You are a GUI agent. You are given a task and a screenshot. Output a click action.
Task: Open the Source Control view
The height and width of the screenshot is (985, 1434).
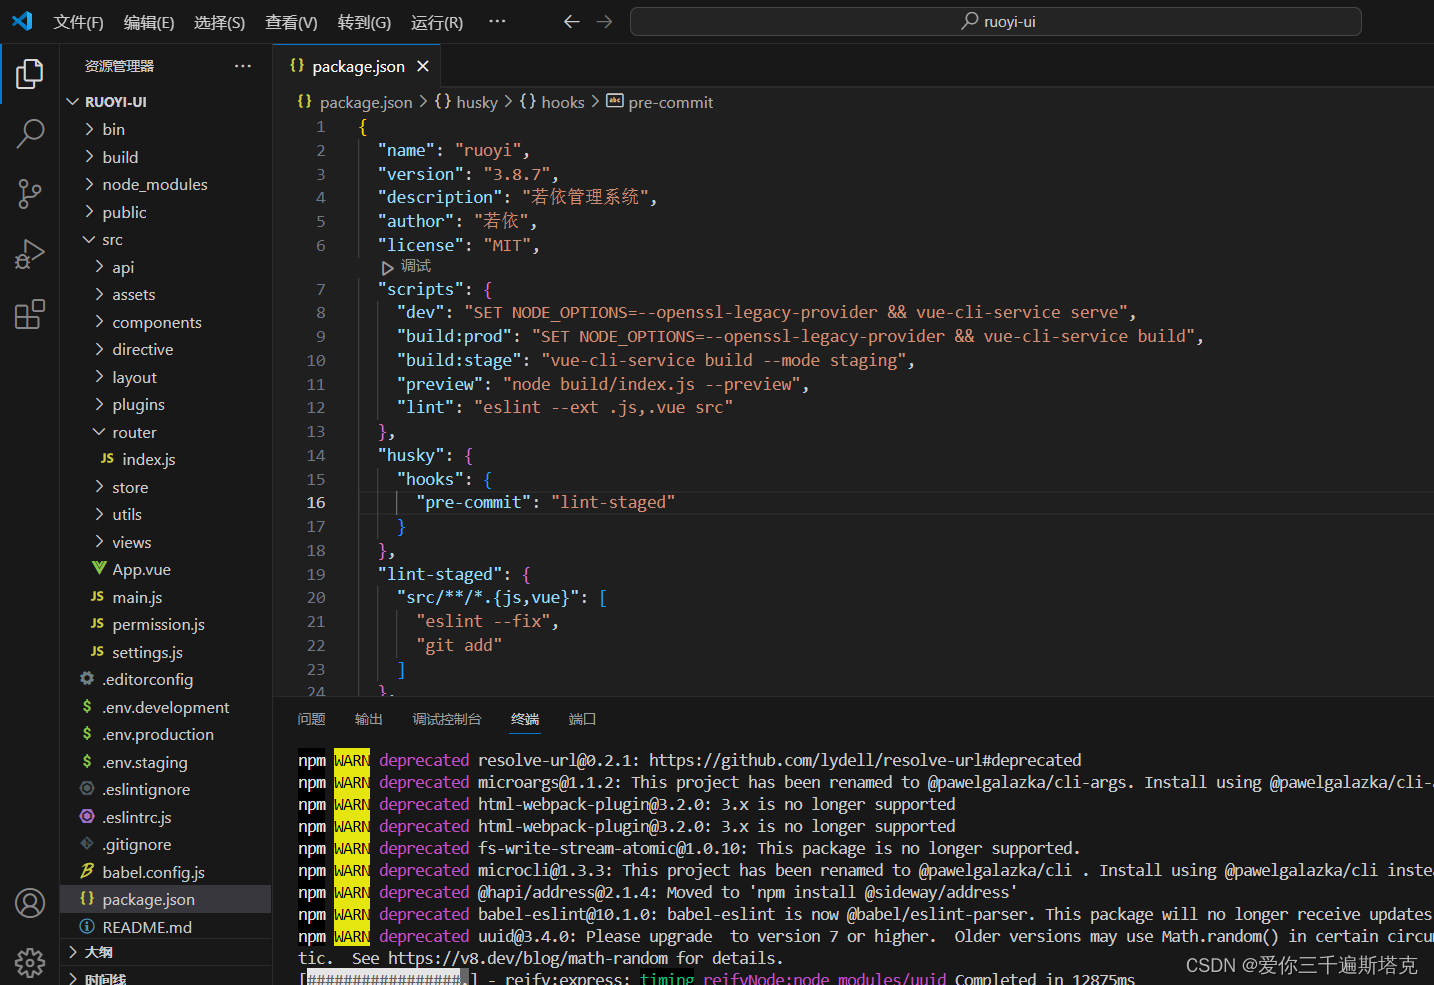(29, 194)
